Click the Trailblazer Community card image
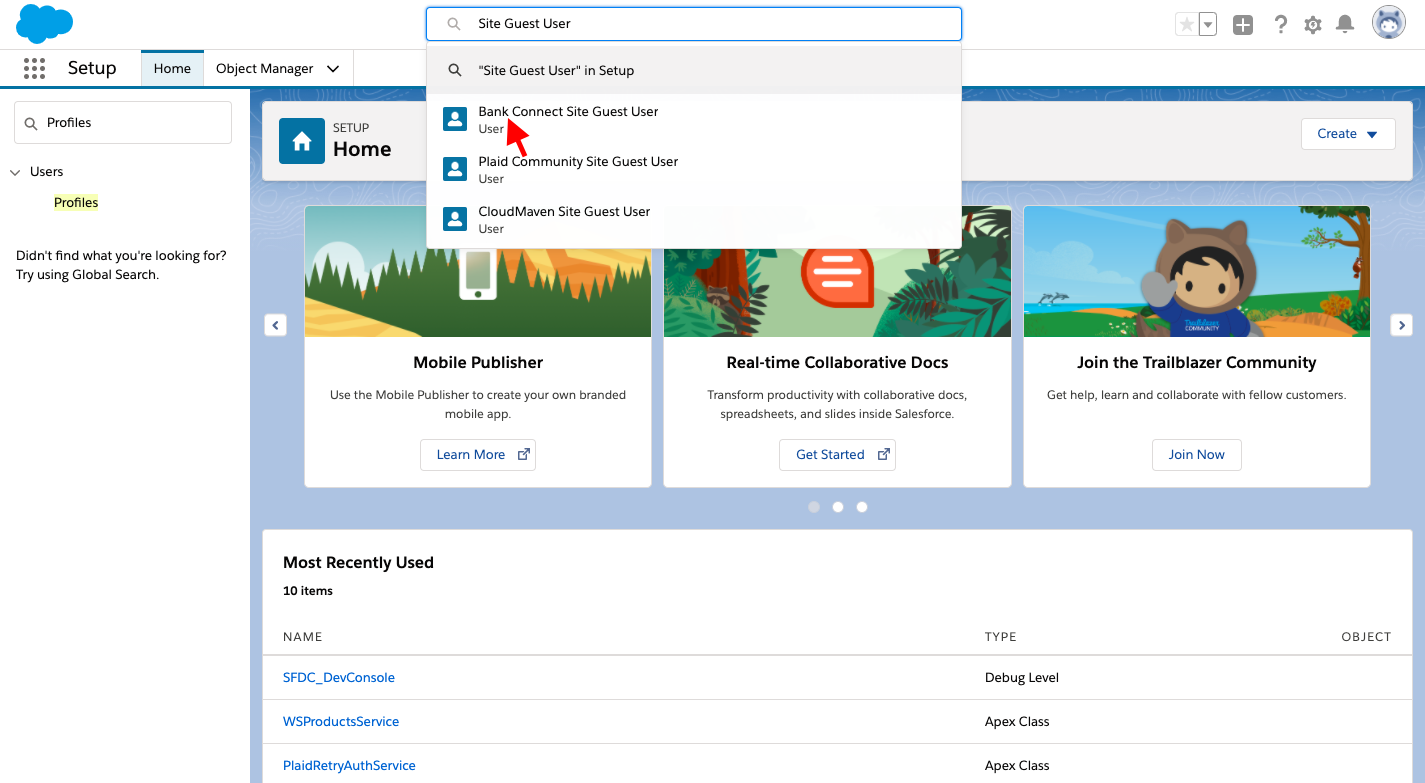The image size is (1425, 783). 1197,271
